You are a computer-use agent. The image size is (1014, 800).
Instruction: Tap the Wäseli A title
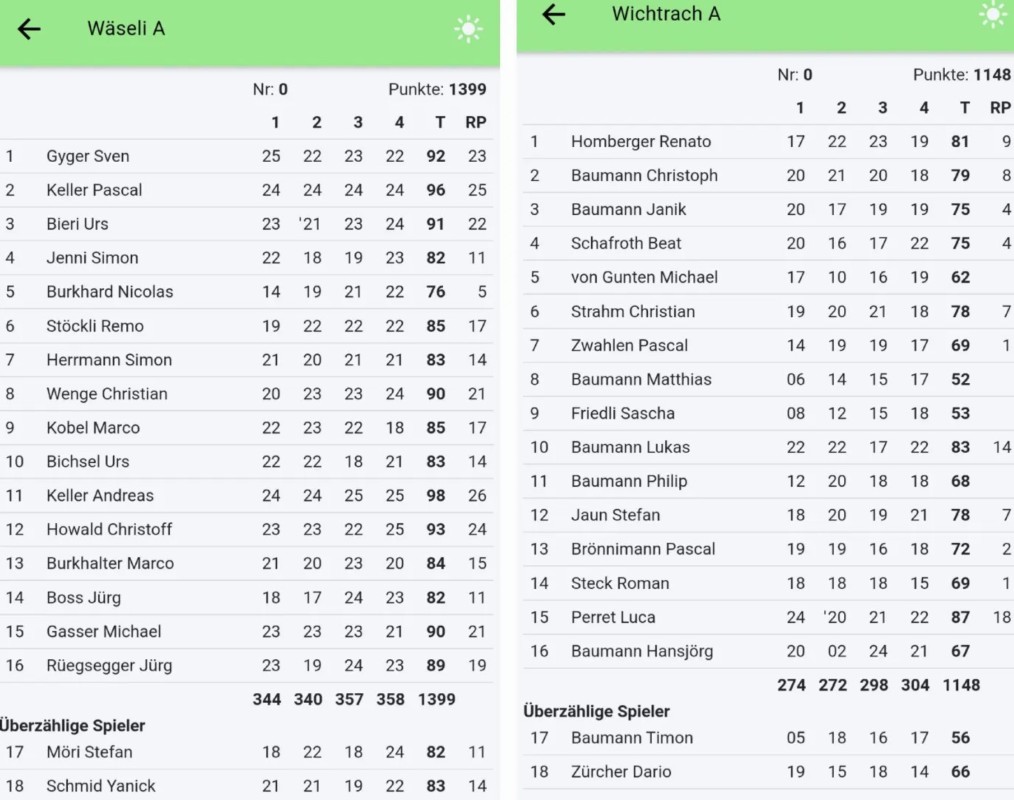pyautogui.click(x=126, y=29)
